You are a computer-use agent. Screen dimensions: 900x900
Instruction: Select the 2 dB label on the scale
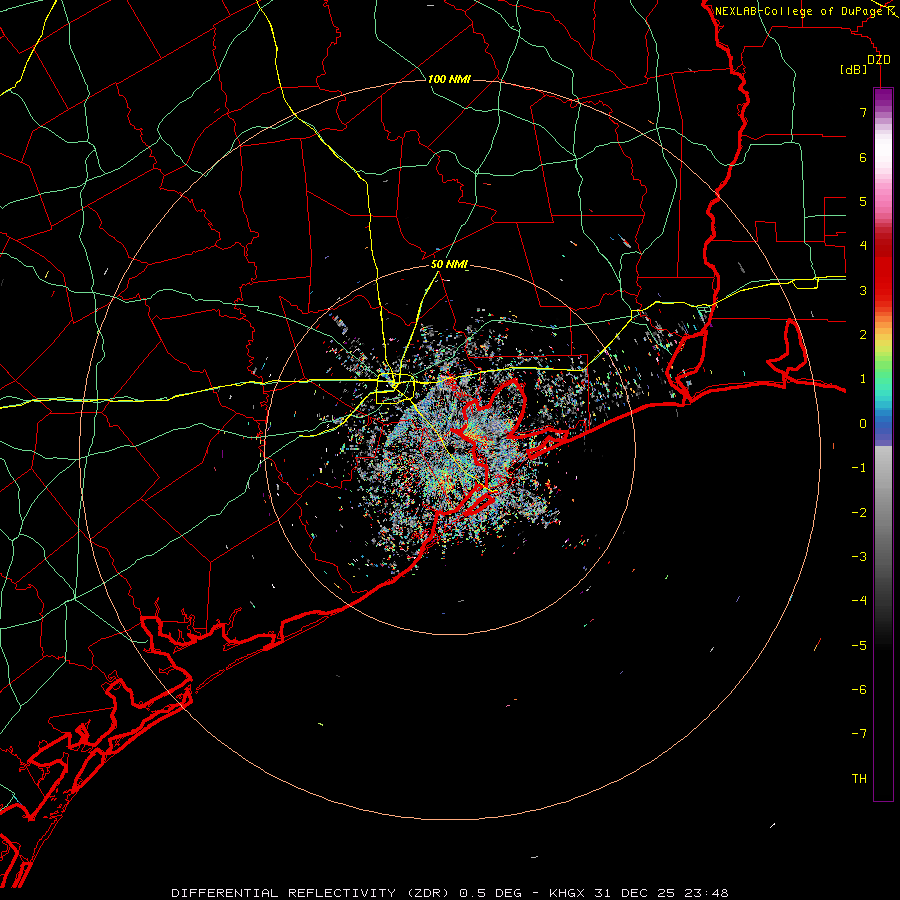point(863,335)
